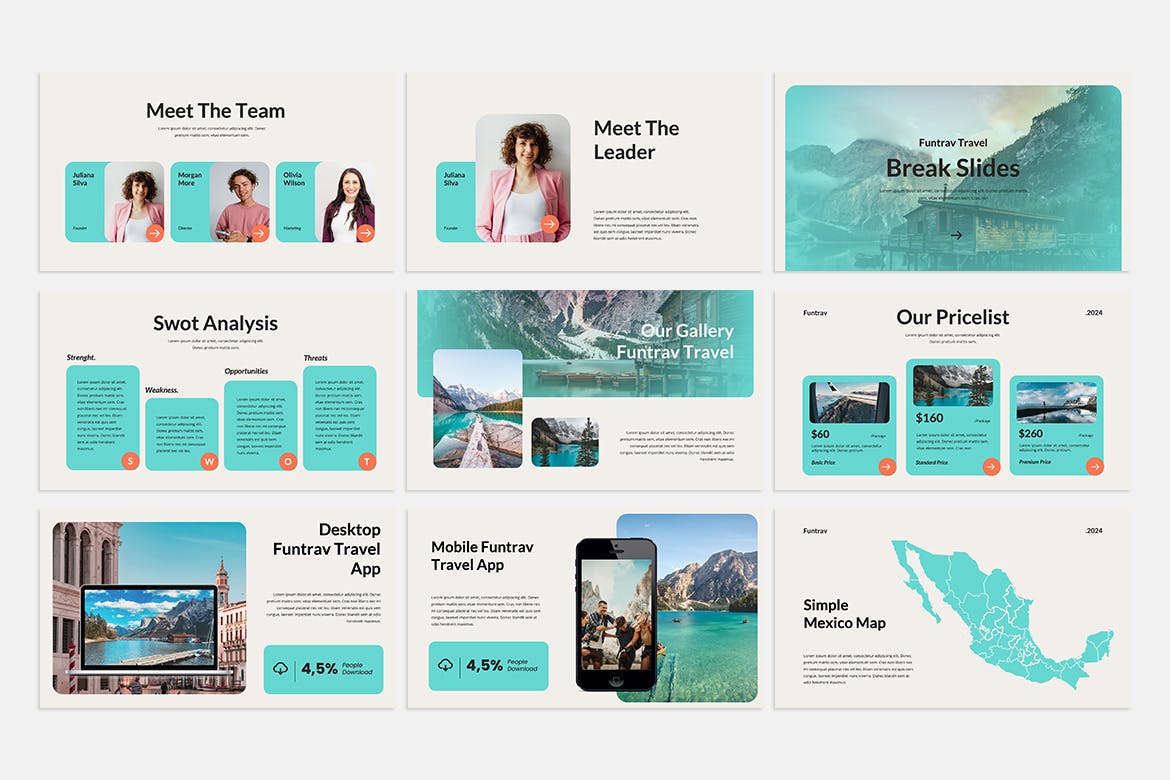Click the Our Pricelist heading
Image resolution: width=1170 pixels, height=780 pixels.
tap(952, 317)
